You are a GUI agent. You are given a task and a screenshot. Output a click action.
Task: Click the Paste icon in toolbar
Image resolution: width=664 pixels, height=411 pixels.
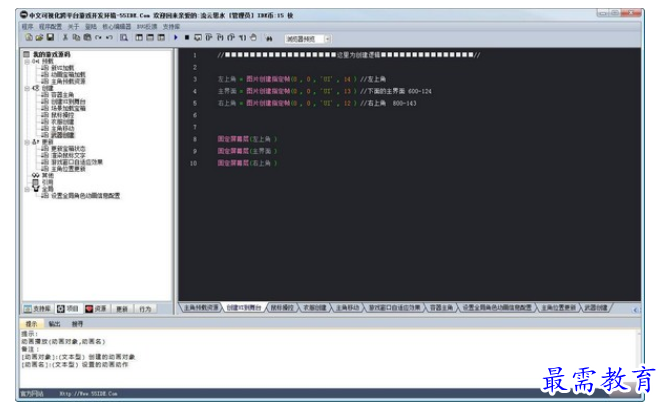click(87, 38)
